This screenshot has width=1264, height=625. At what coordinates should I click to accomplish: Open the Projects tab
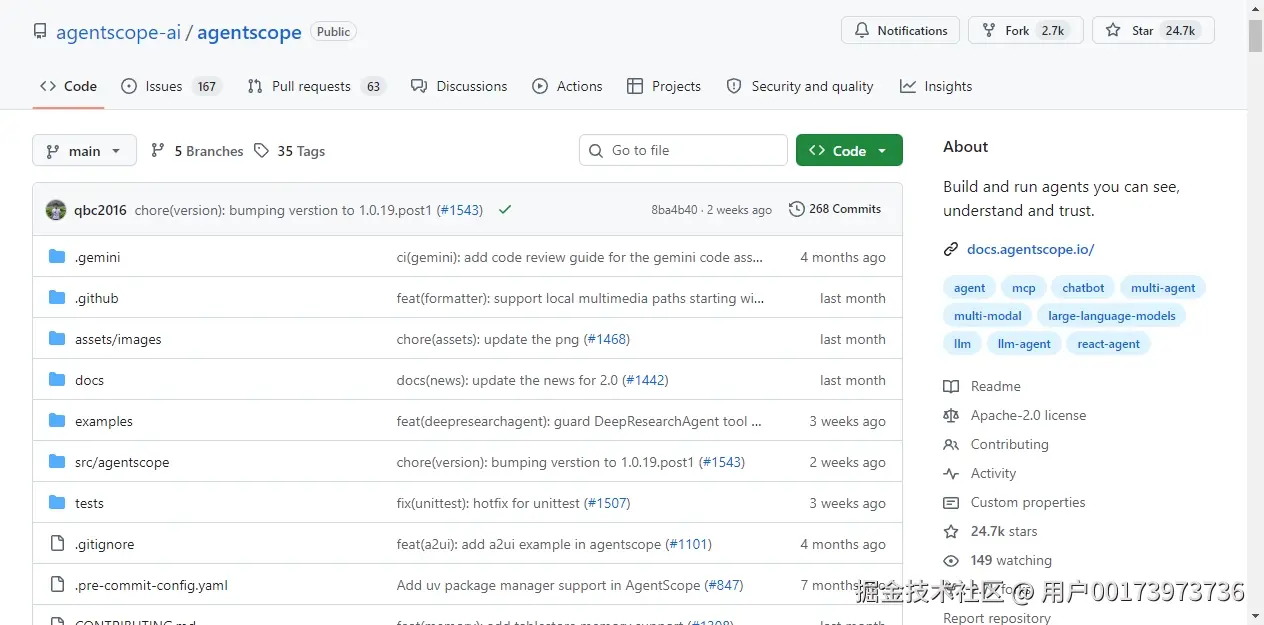(x=664, y=86)
